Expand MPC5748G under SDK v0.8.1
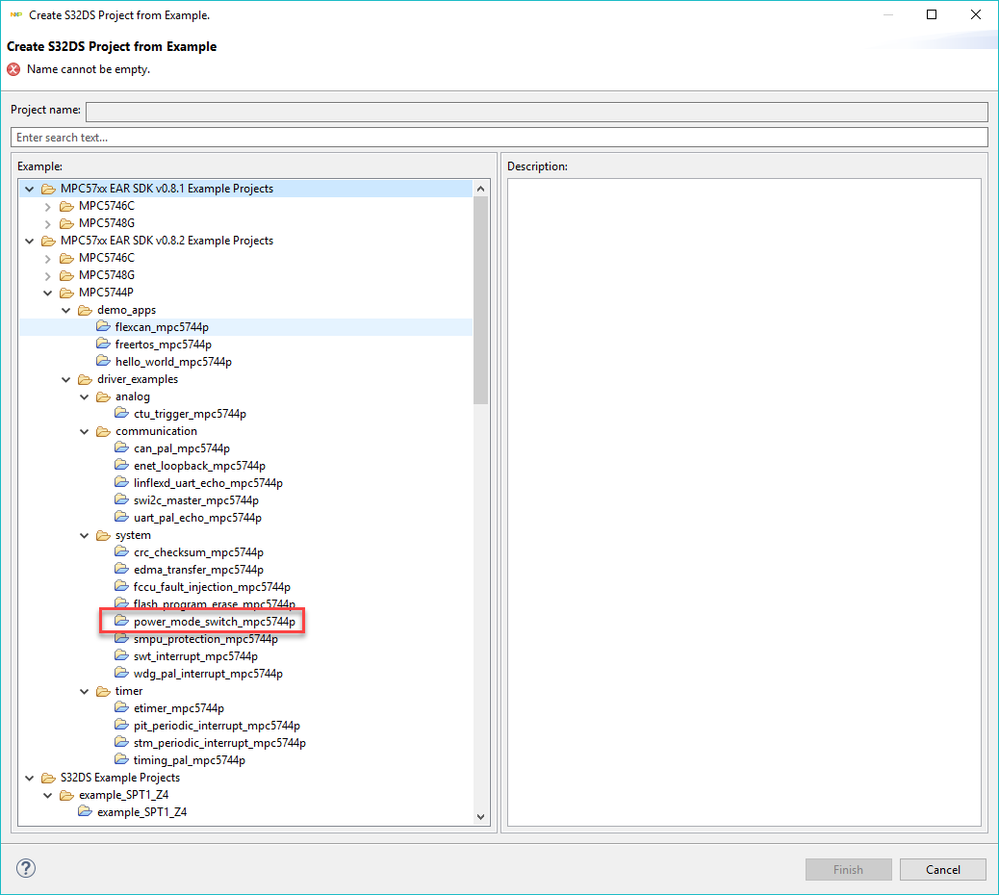The width and height of the screenshot is (999, 895). [48, 224]
